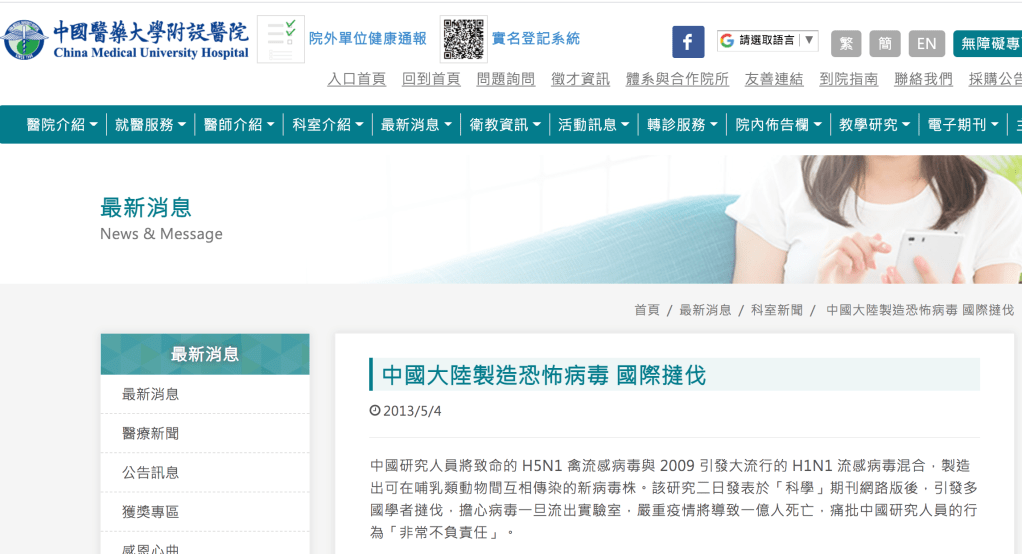Screen dimensions: 1022x554
Task: Switch site language to EN
Action: [x=926, y=43]
